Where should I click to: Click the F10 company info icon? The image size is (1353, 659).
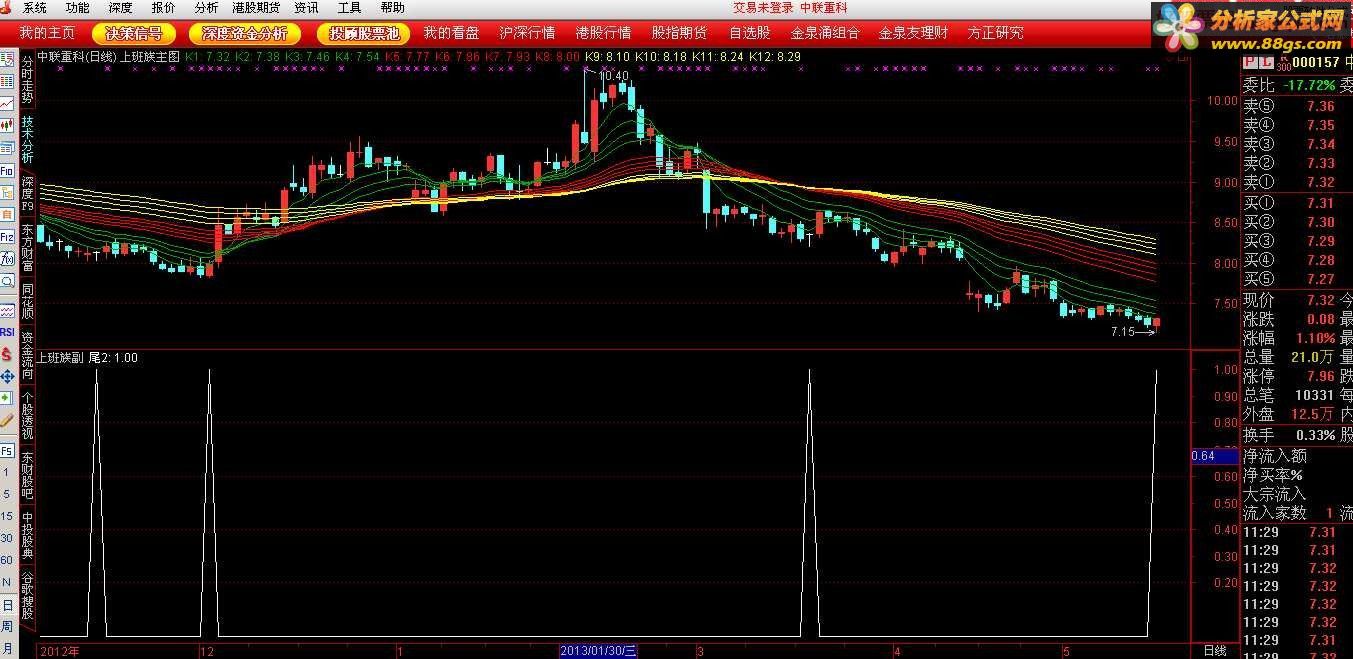(9, 171)
